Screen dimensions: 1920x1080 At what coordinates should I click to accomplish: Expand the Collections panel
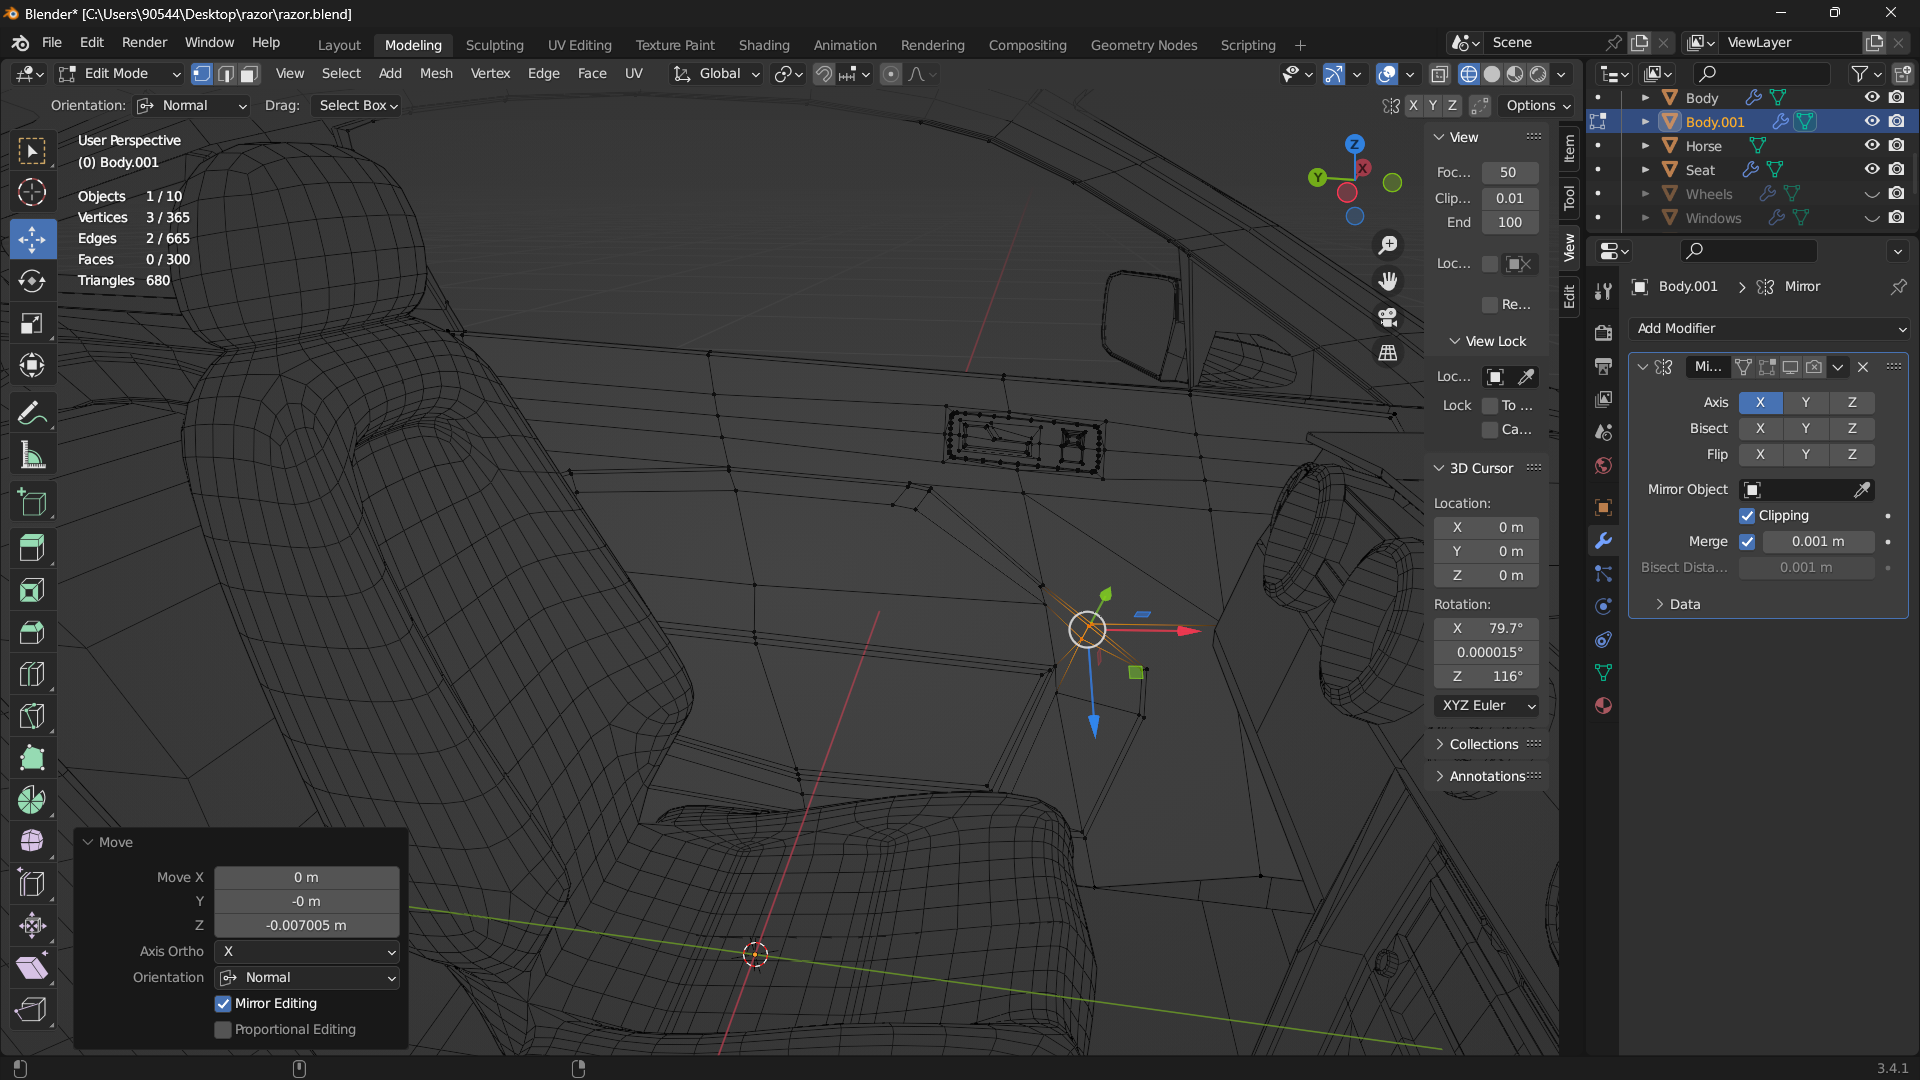[1483, 744]
